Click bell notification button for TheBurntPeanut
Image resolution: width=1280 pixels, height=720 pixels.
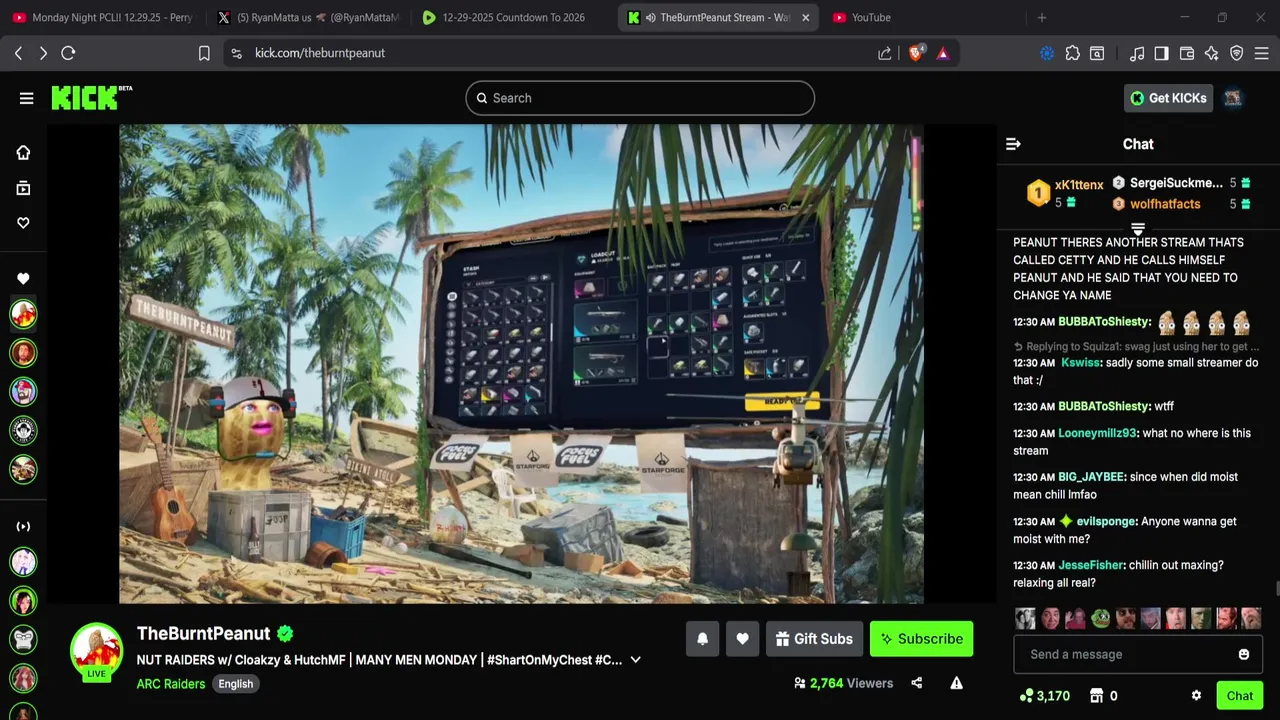702,639
